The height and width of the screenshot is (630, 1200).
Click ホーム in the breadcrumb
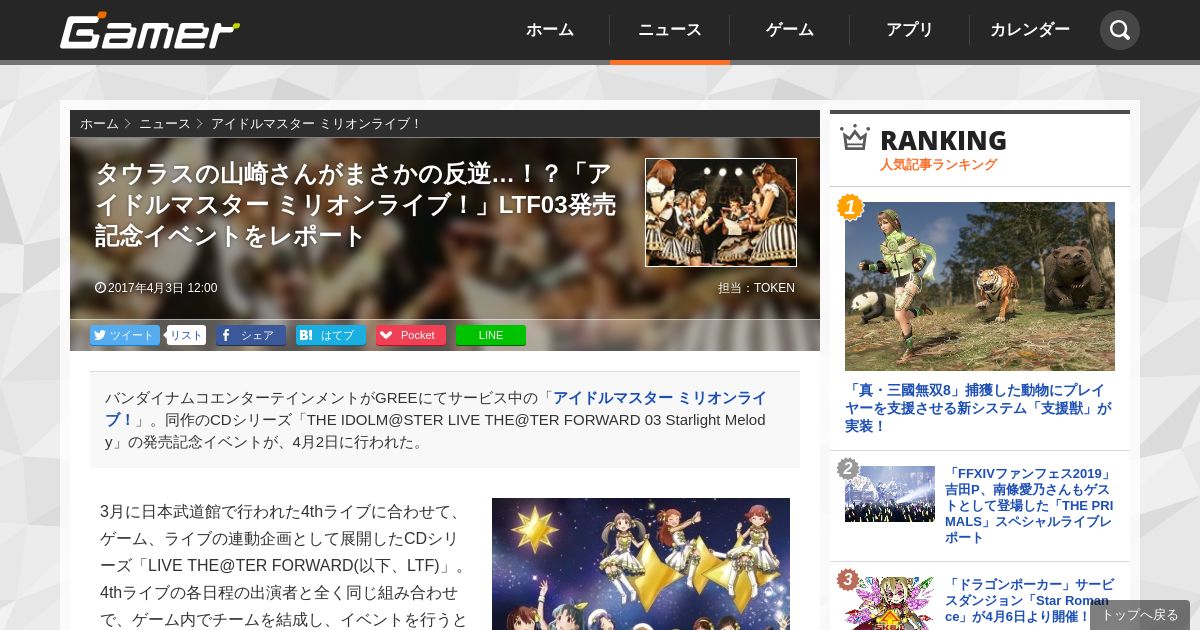pyautogui.click(x=99, y=124)
